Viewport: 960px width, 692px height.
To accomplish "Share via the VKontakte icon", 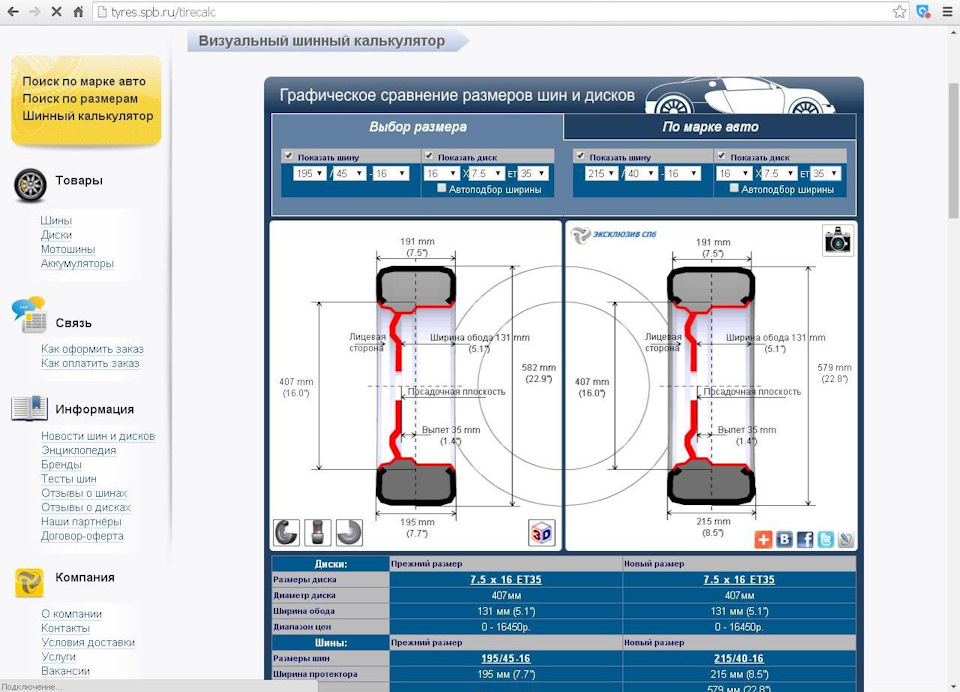I will [x=784, y=539].
